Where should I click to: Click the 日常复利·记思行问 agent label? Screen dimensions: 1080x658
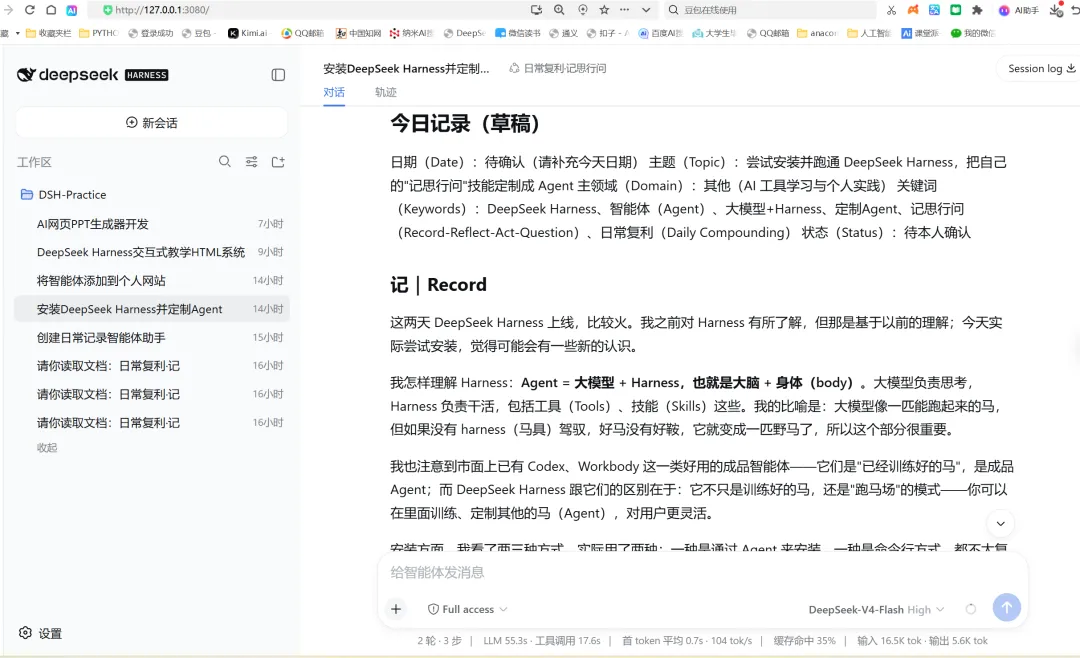(x=558, y=68)
